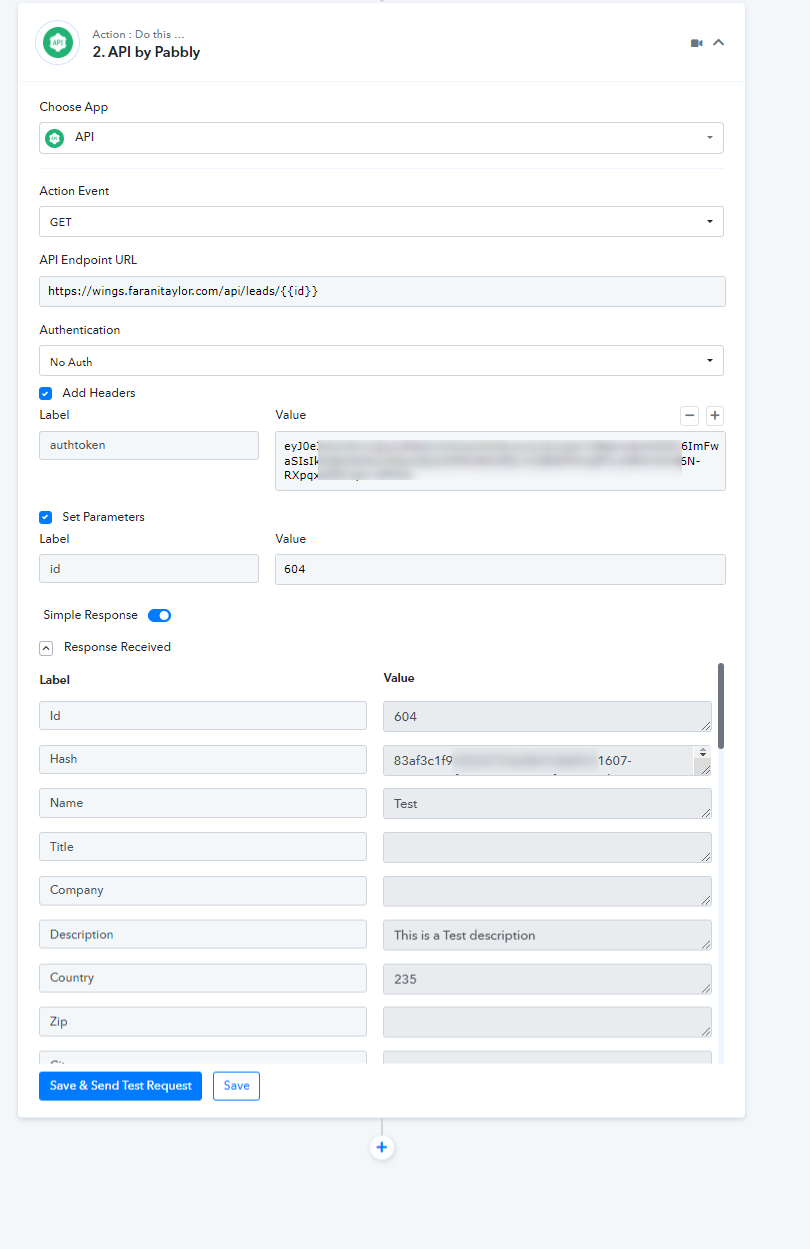Click the green API icon in Choose App
The image size is (810, 1249).
[x=55, y=138]
